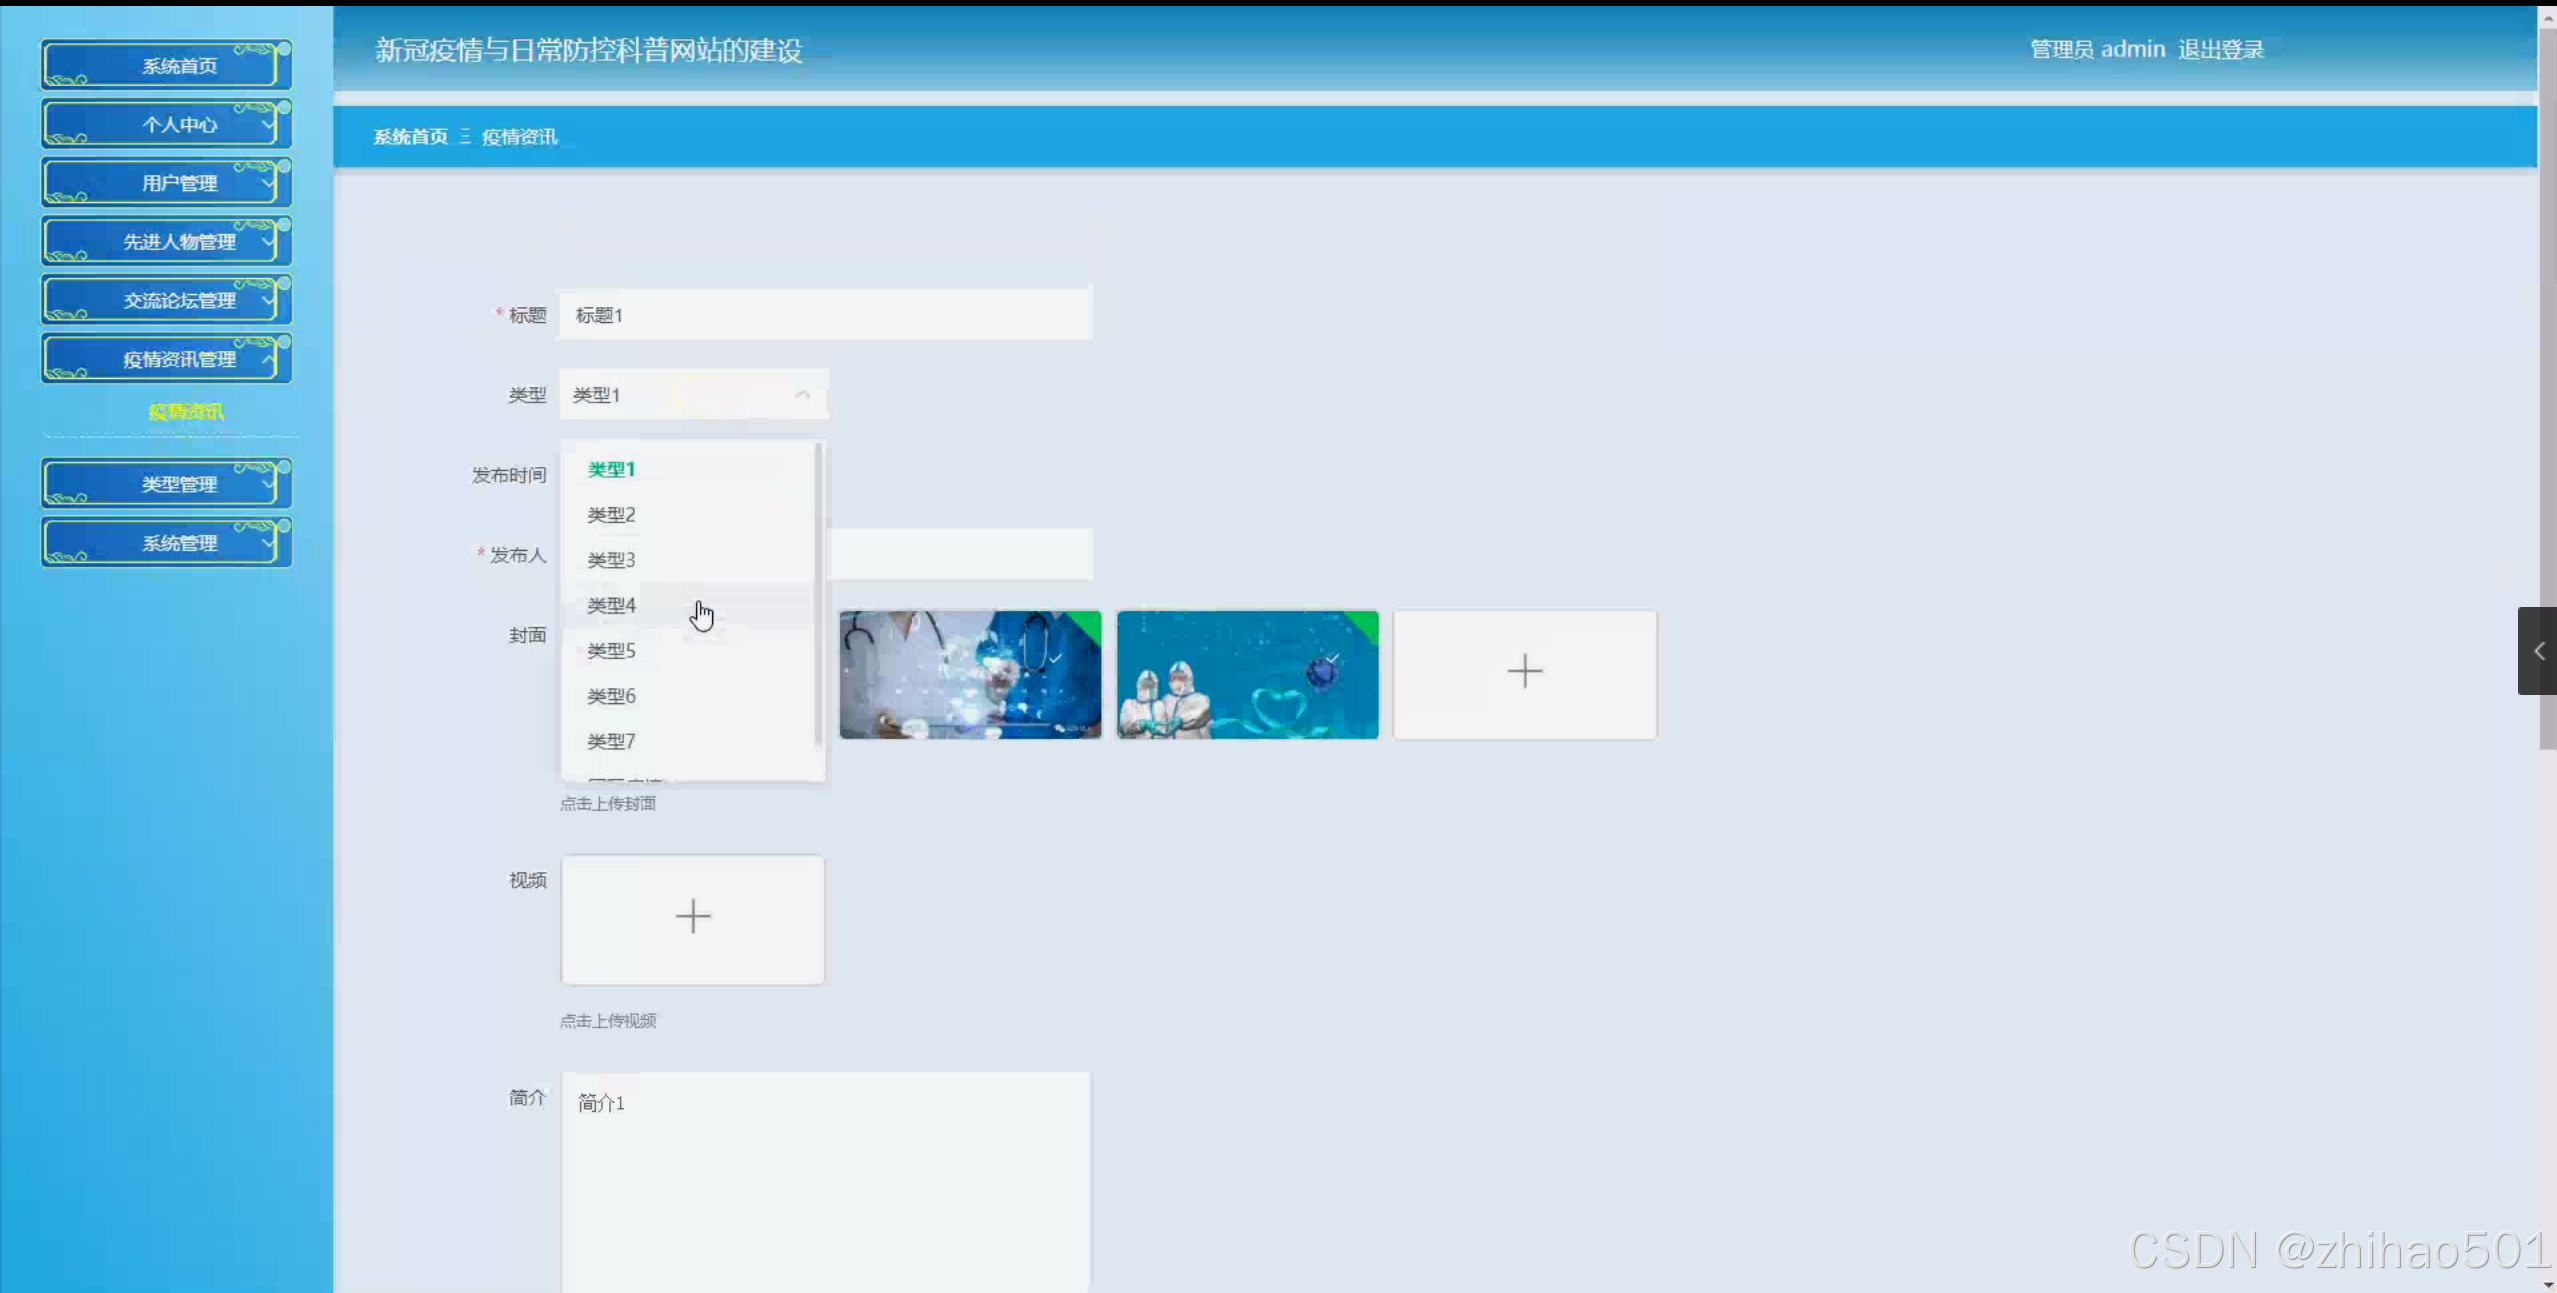2557x1293 pixels.
Task: Collapse the 类型 dropdown arrow
Action: pyautogui.click(x=802, y=395)
